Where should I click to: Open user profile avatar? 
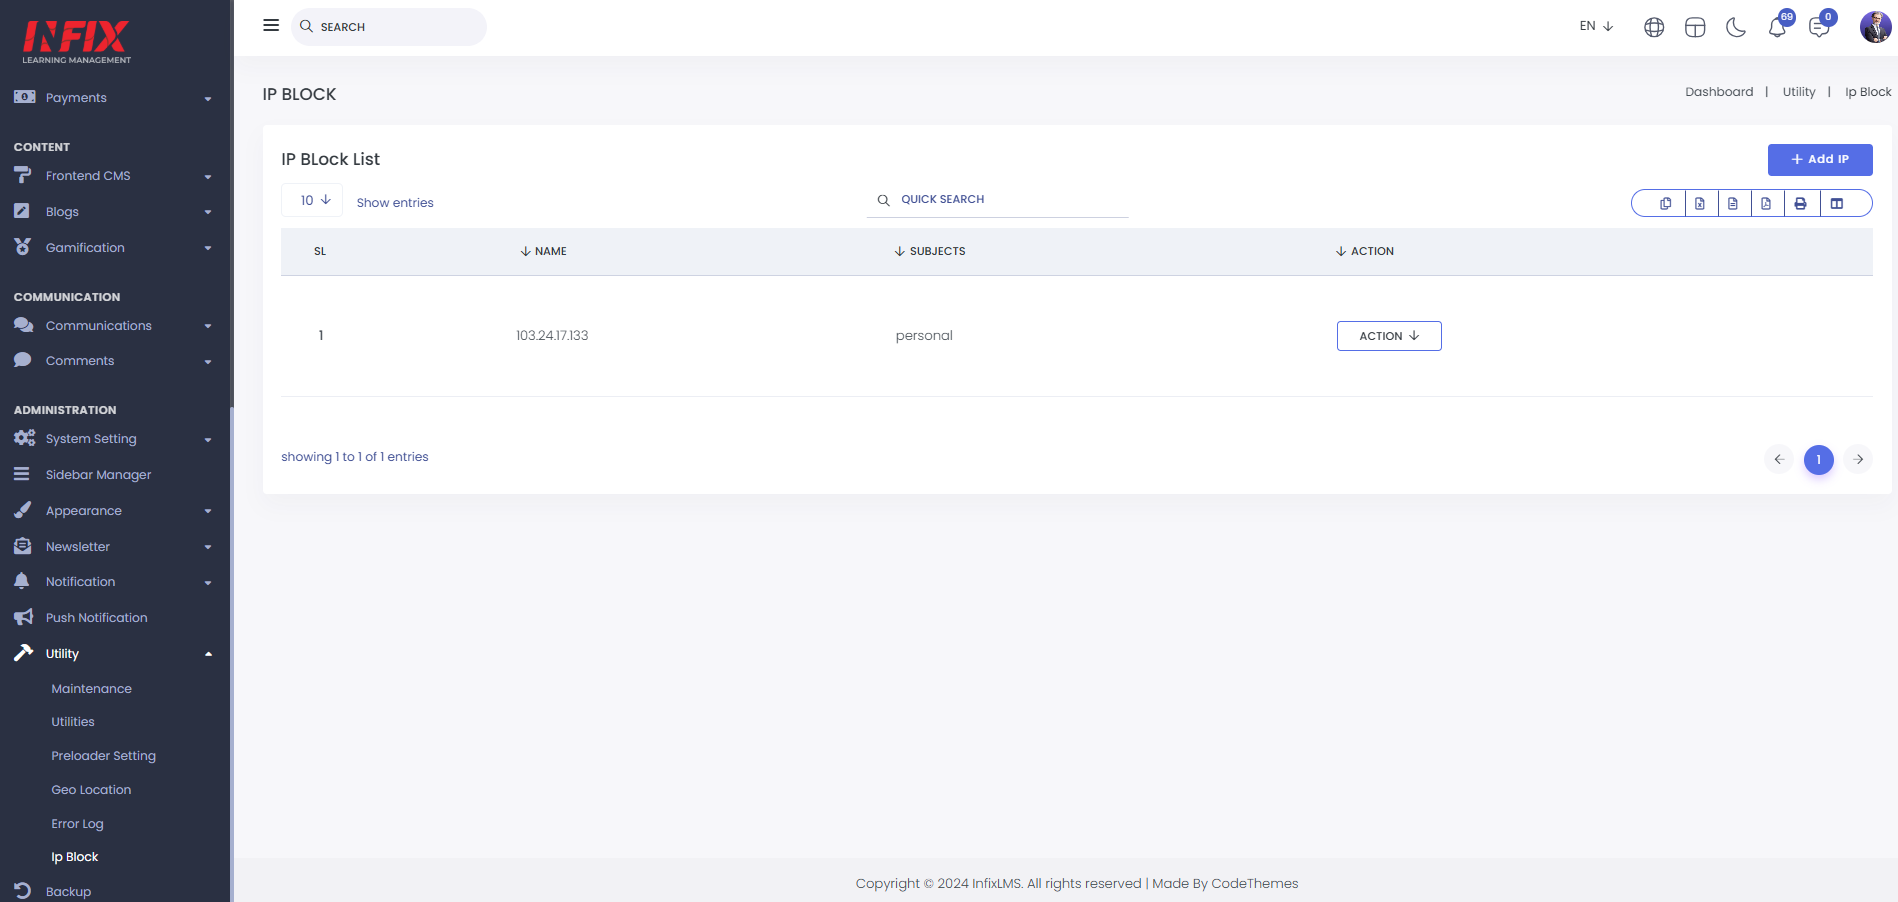[x=1875, y=27]
